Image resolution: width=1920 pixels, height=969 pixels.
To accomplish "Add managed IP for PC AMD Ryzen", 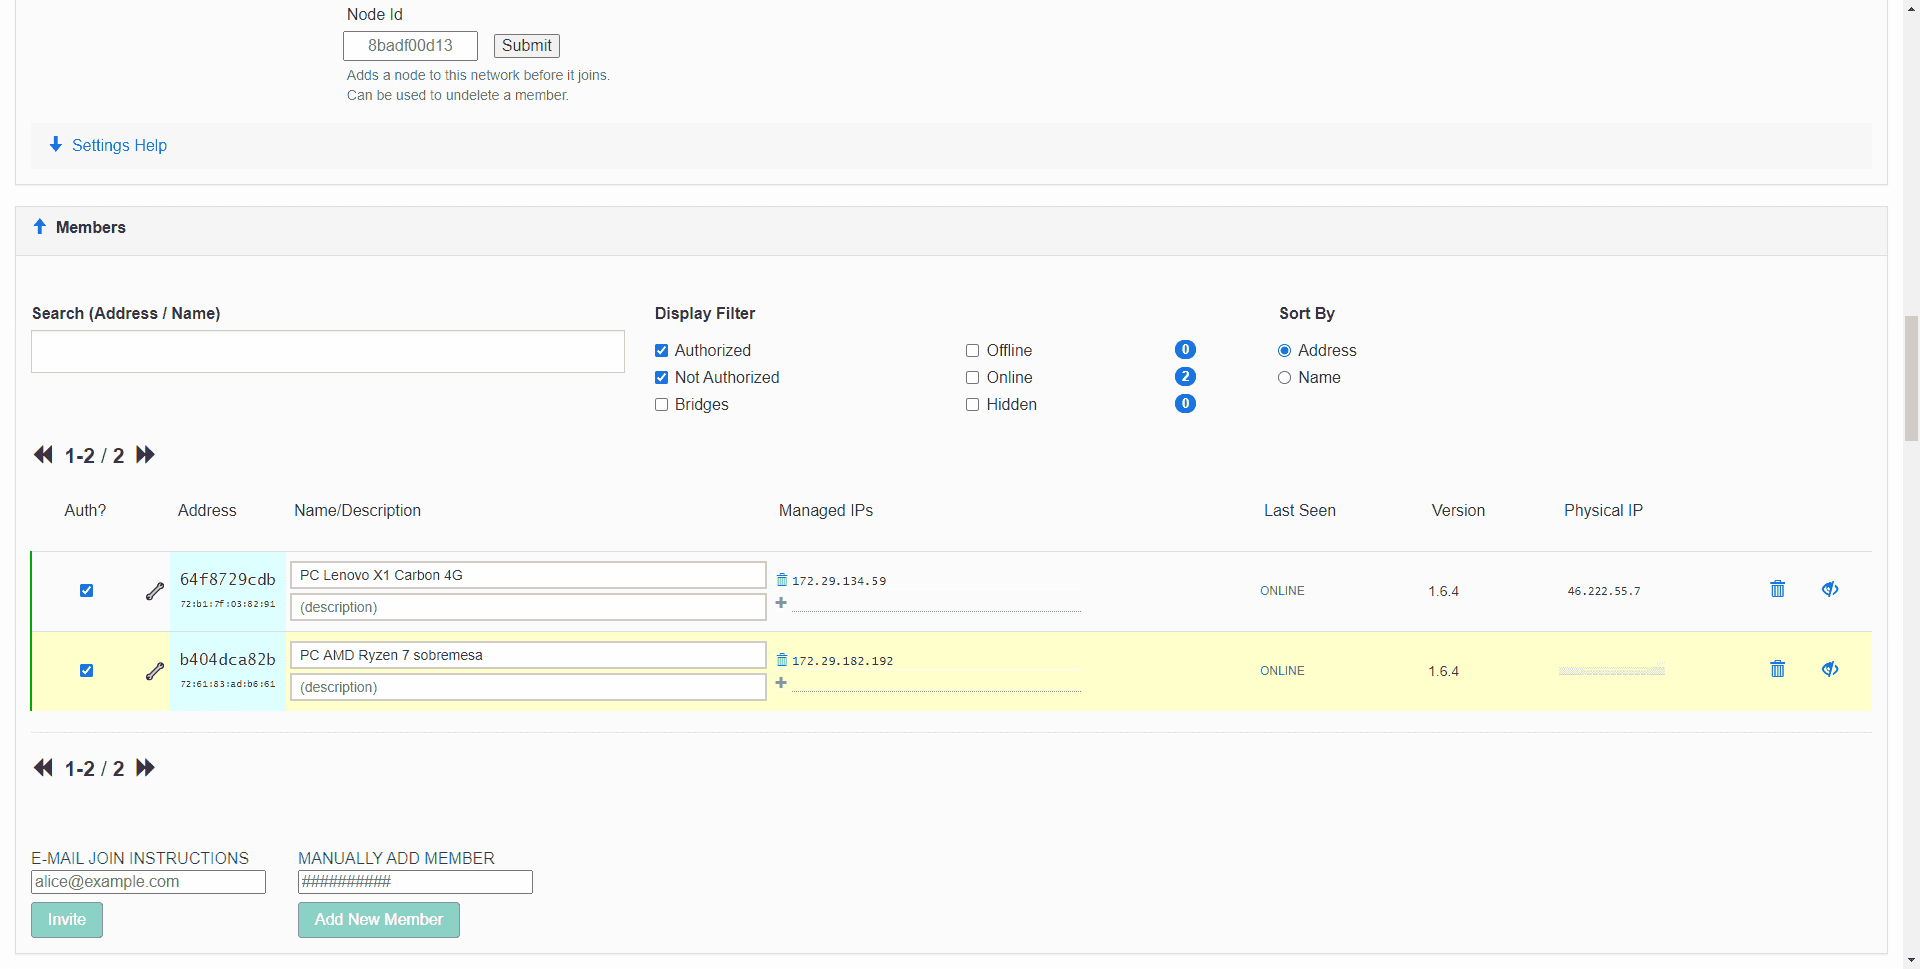I will 781,683.
